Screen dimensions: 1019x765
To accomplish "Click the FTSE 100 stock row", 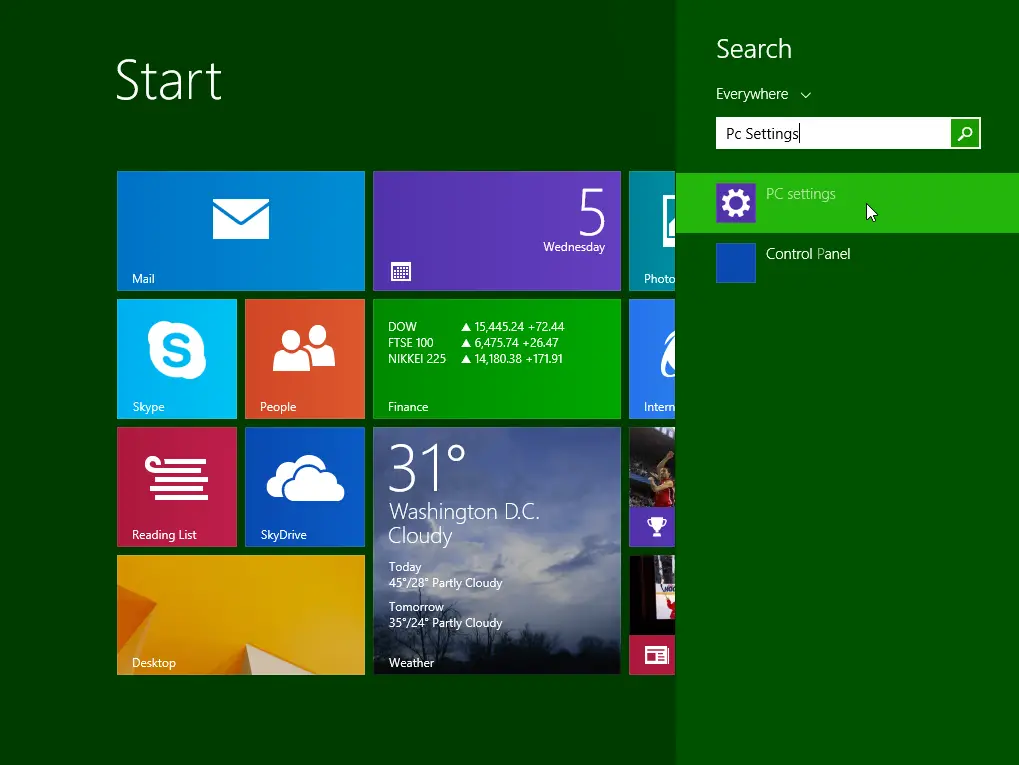I will 473,343.
